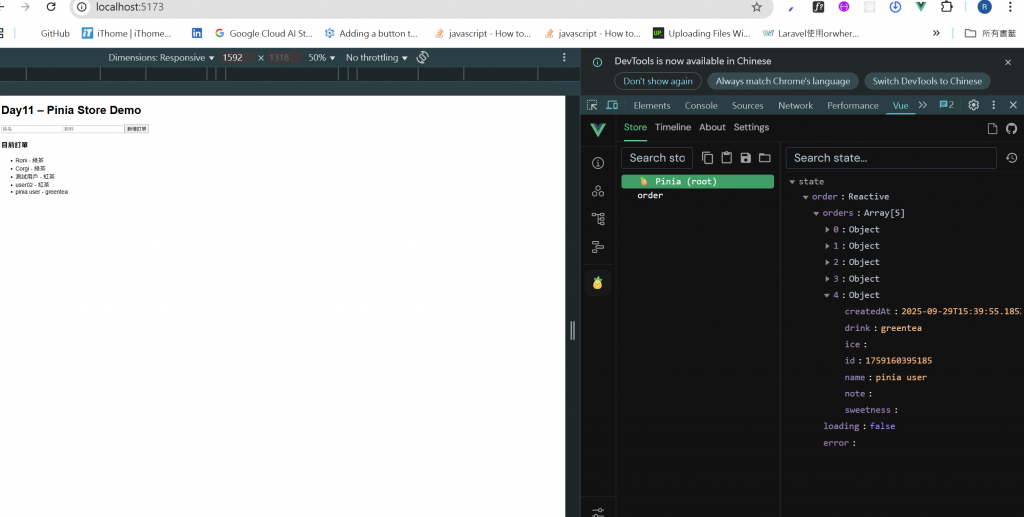Open the component tree pages icon in Vue sidebar
The height and width of the screenshot is (517, 1024).
598,219
